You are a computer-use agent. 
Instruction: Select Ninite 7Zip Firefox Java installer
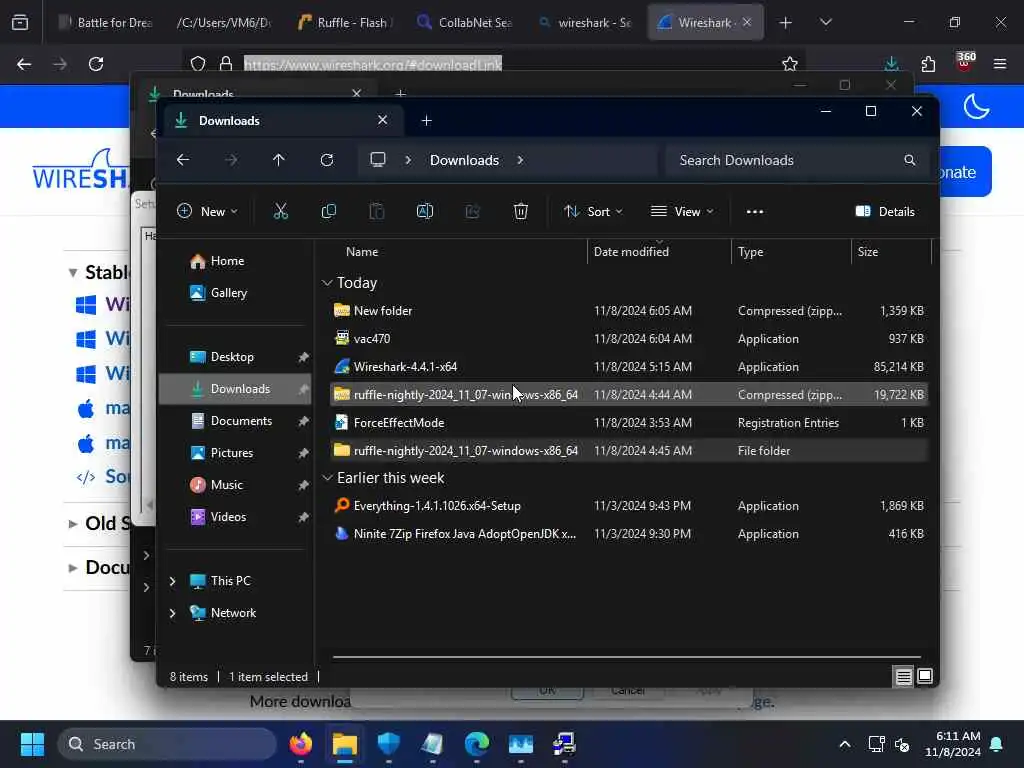(x=628, y=534)
